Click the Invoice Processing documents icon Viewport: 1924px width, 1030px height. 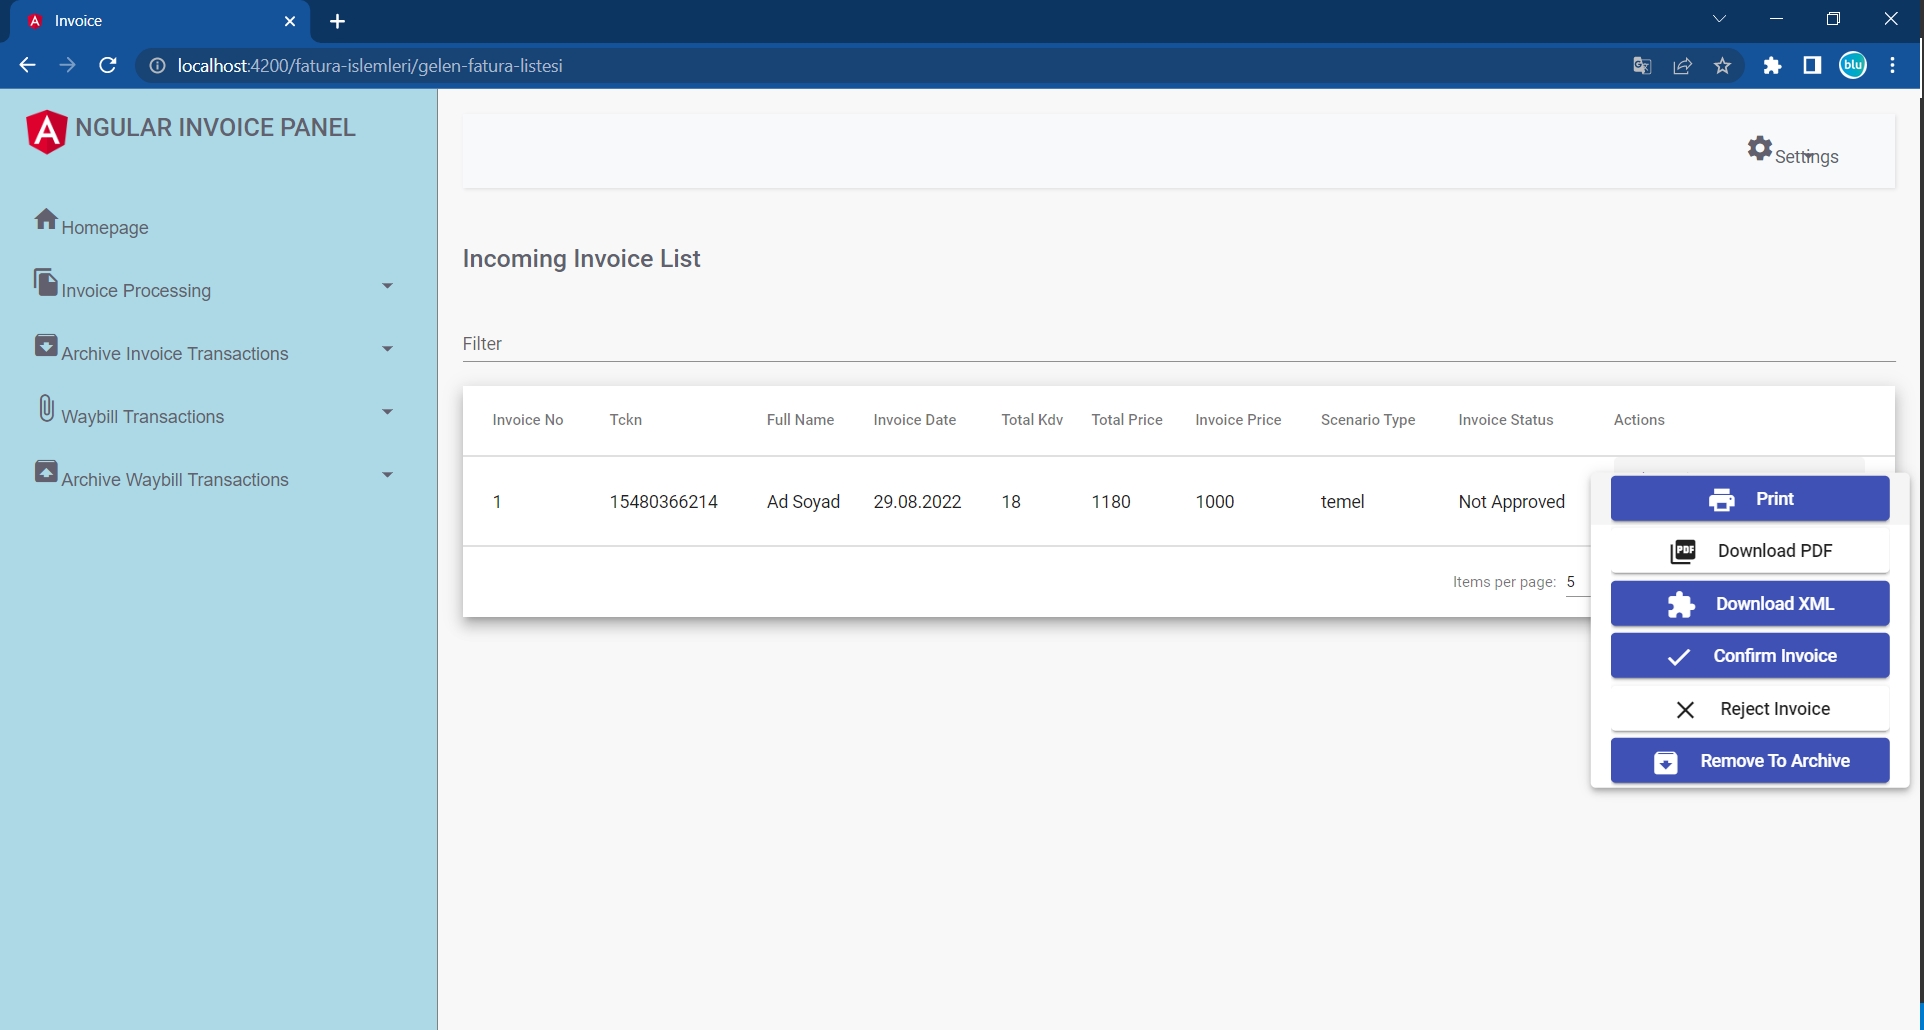[x=46, y=282]
